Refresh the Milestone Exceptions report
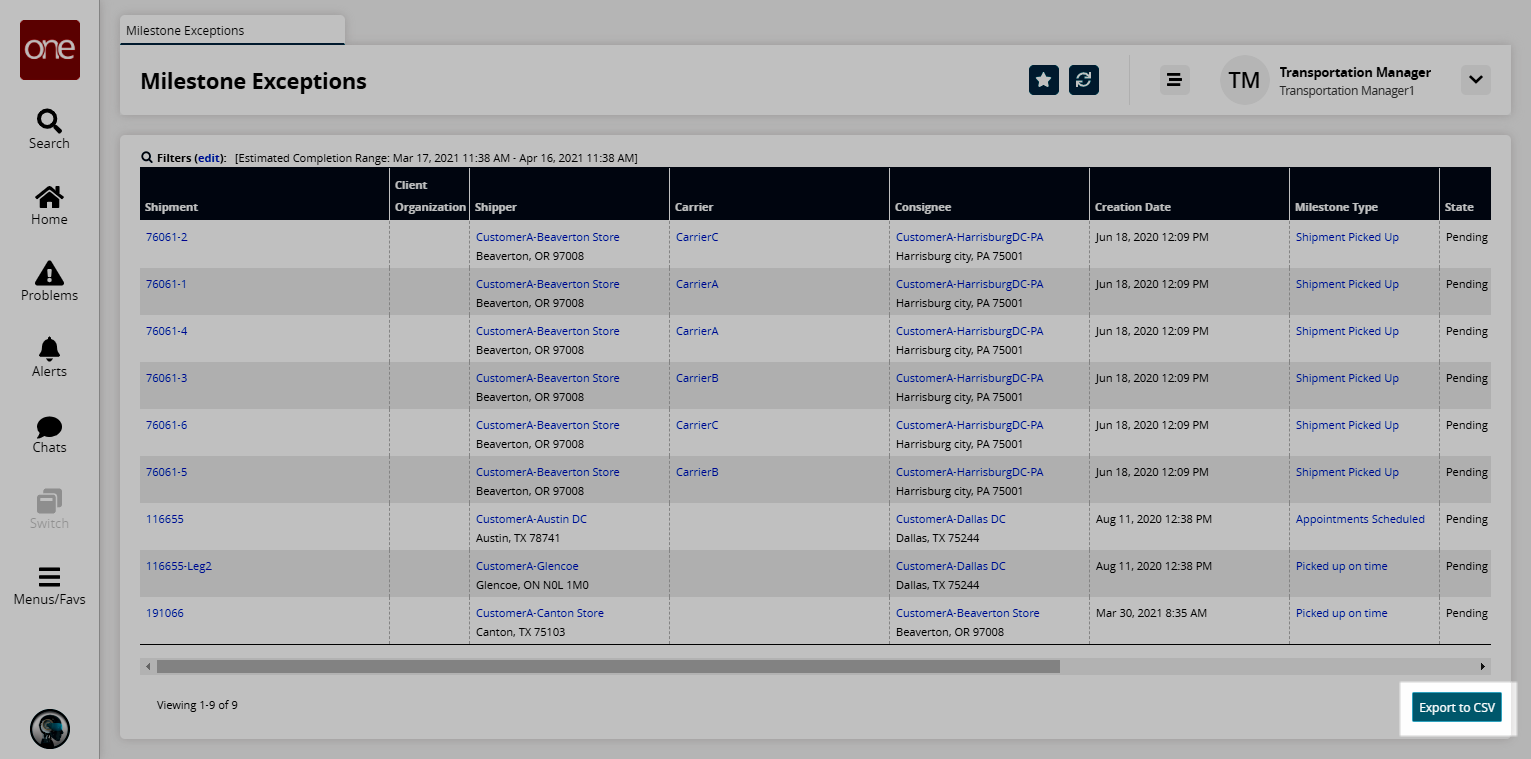This screenshot has width=1531, height=759. (1084, 80)
